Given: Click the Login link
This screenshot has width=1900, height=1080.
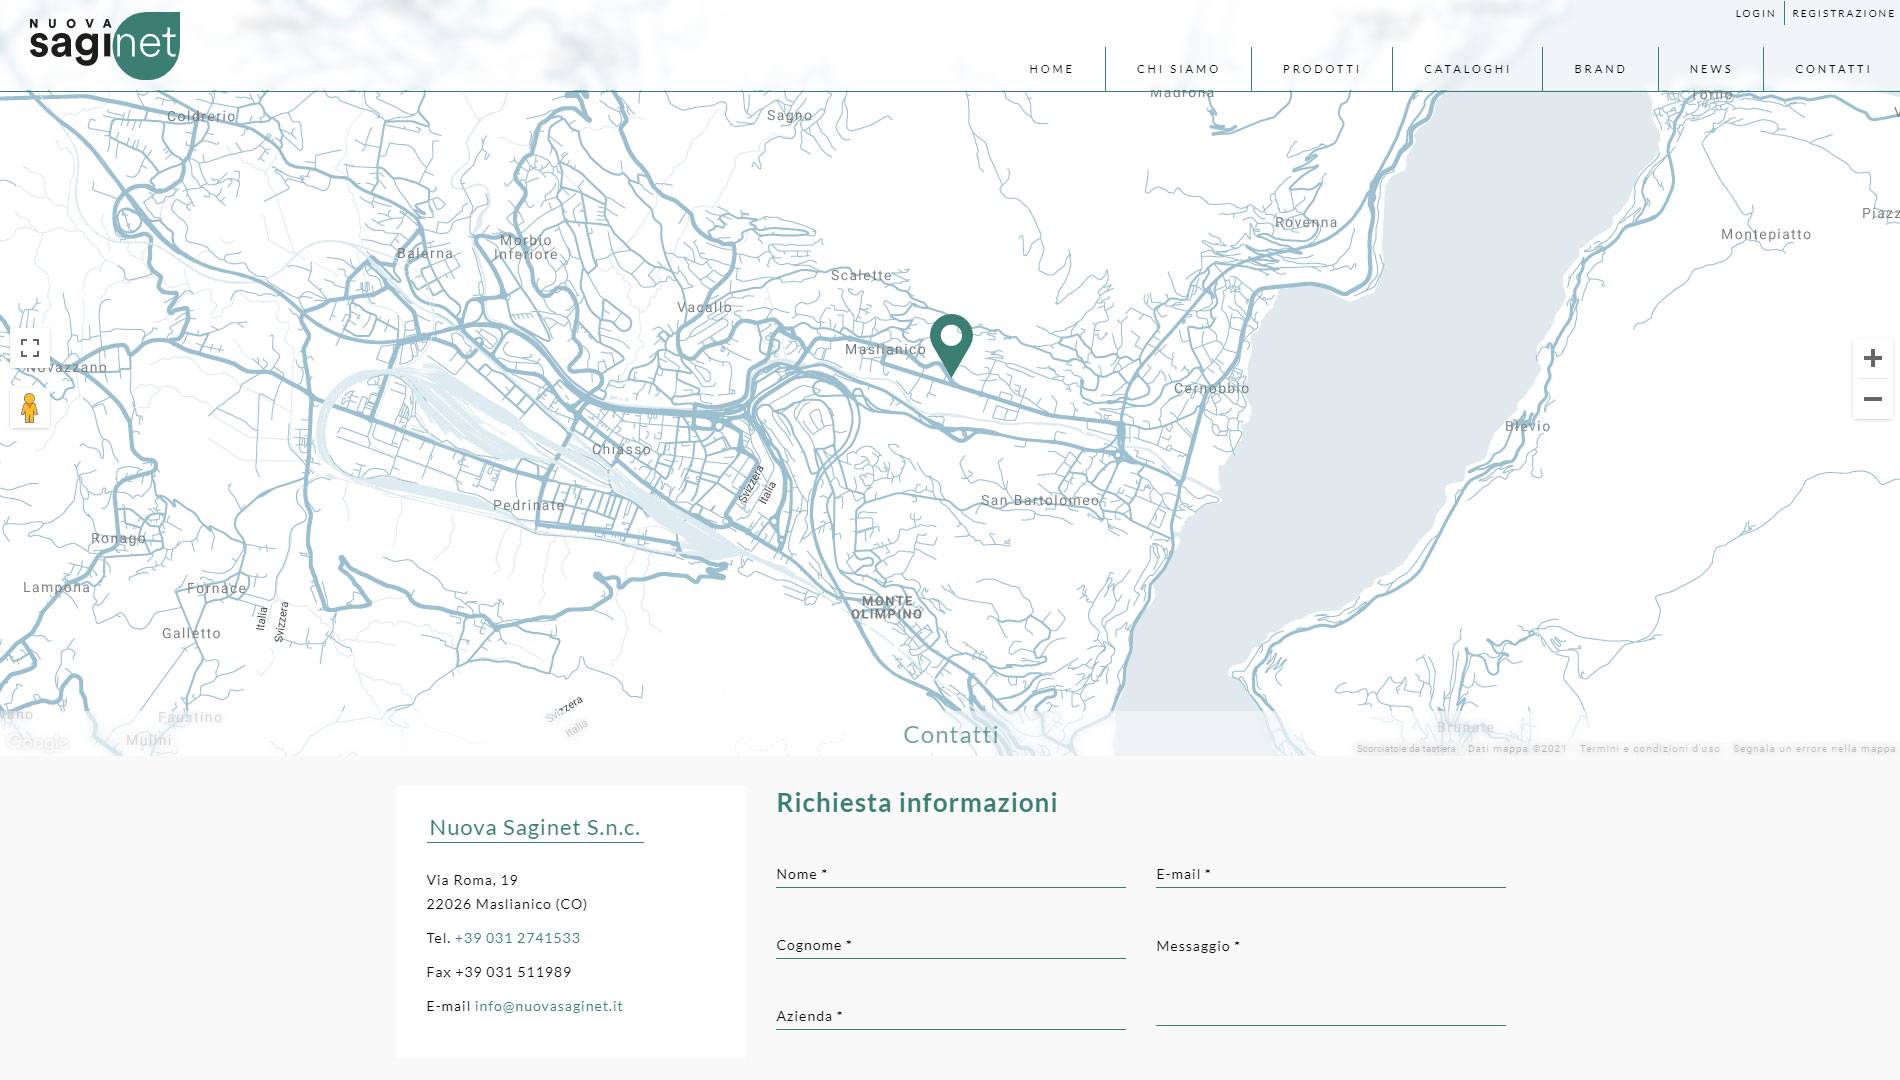Looking at the screenshot, I should [x=1755, y=14].
